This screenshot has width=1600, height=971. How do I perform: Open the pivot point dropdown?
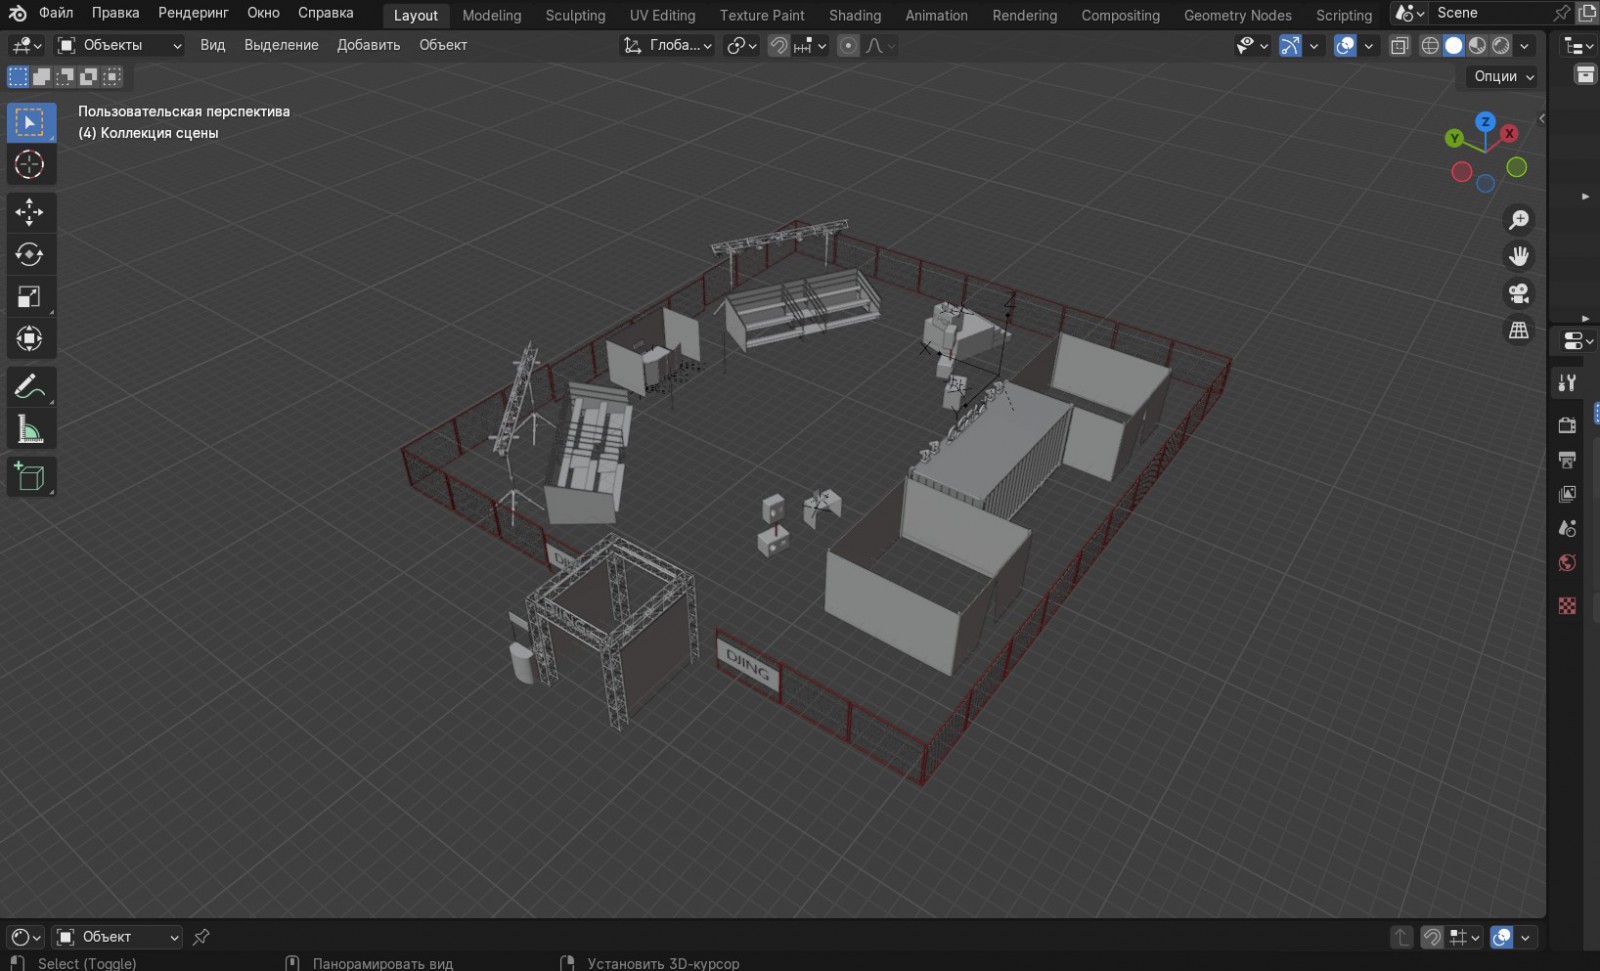[742, 45]
